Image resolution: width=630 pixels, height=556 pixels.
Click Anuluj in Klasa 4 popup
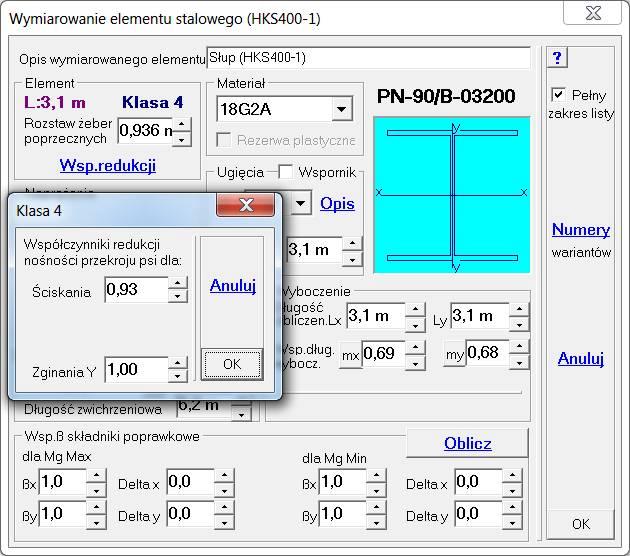pos(233,286)
